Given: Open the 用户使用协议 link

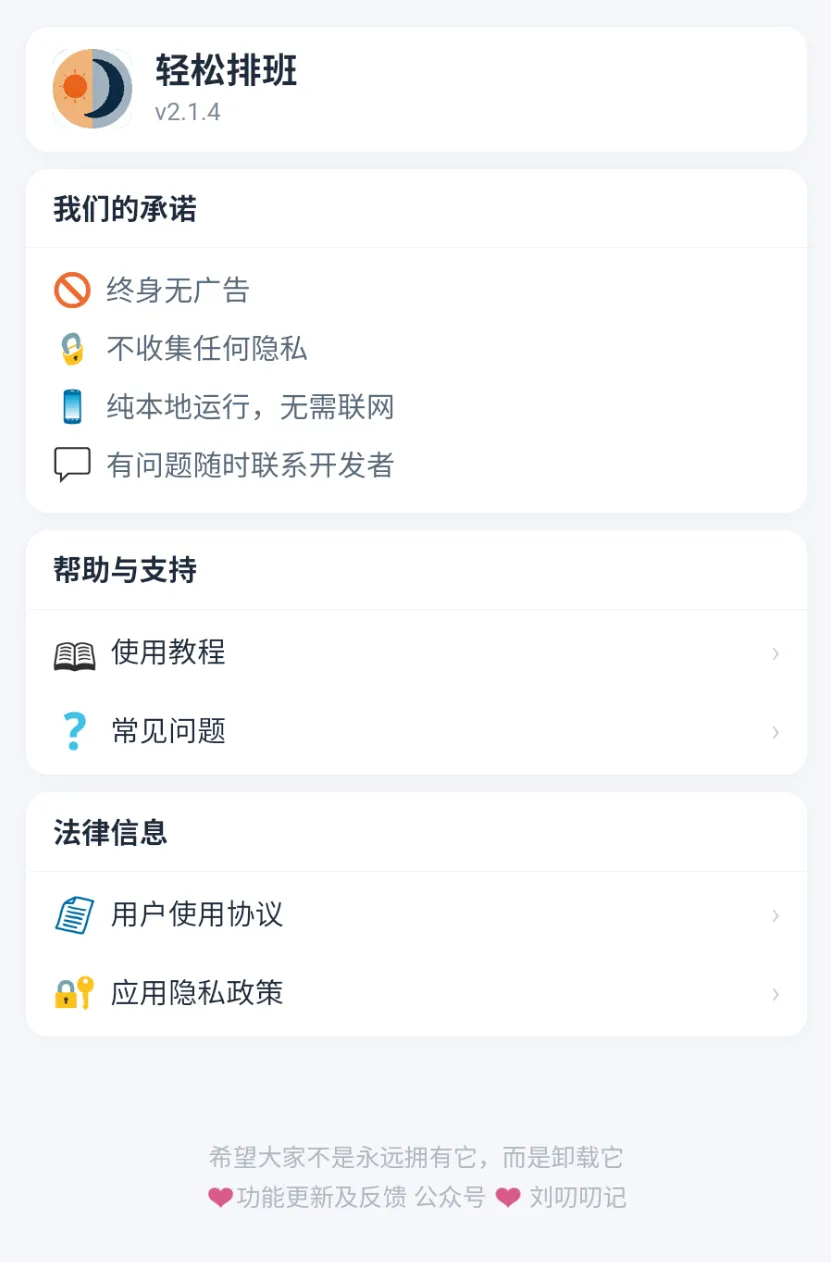Looking at the screenshot, I should (x=416, y=915).
